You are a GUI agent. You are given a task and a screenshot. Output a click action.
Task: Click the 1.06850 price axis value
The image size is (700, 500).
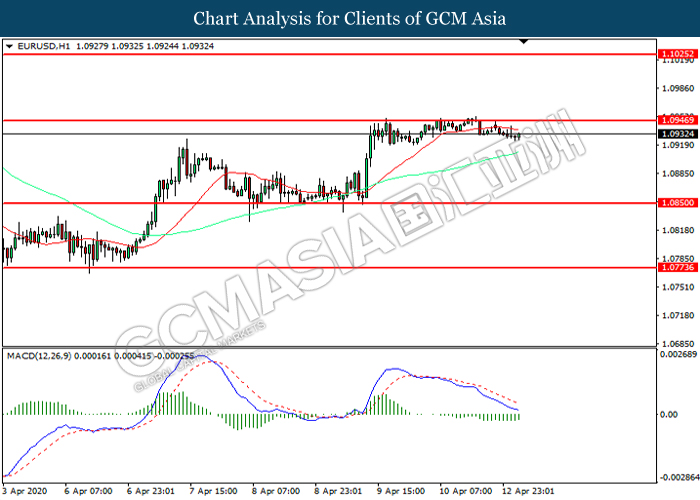(678, 344)
